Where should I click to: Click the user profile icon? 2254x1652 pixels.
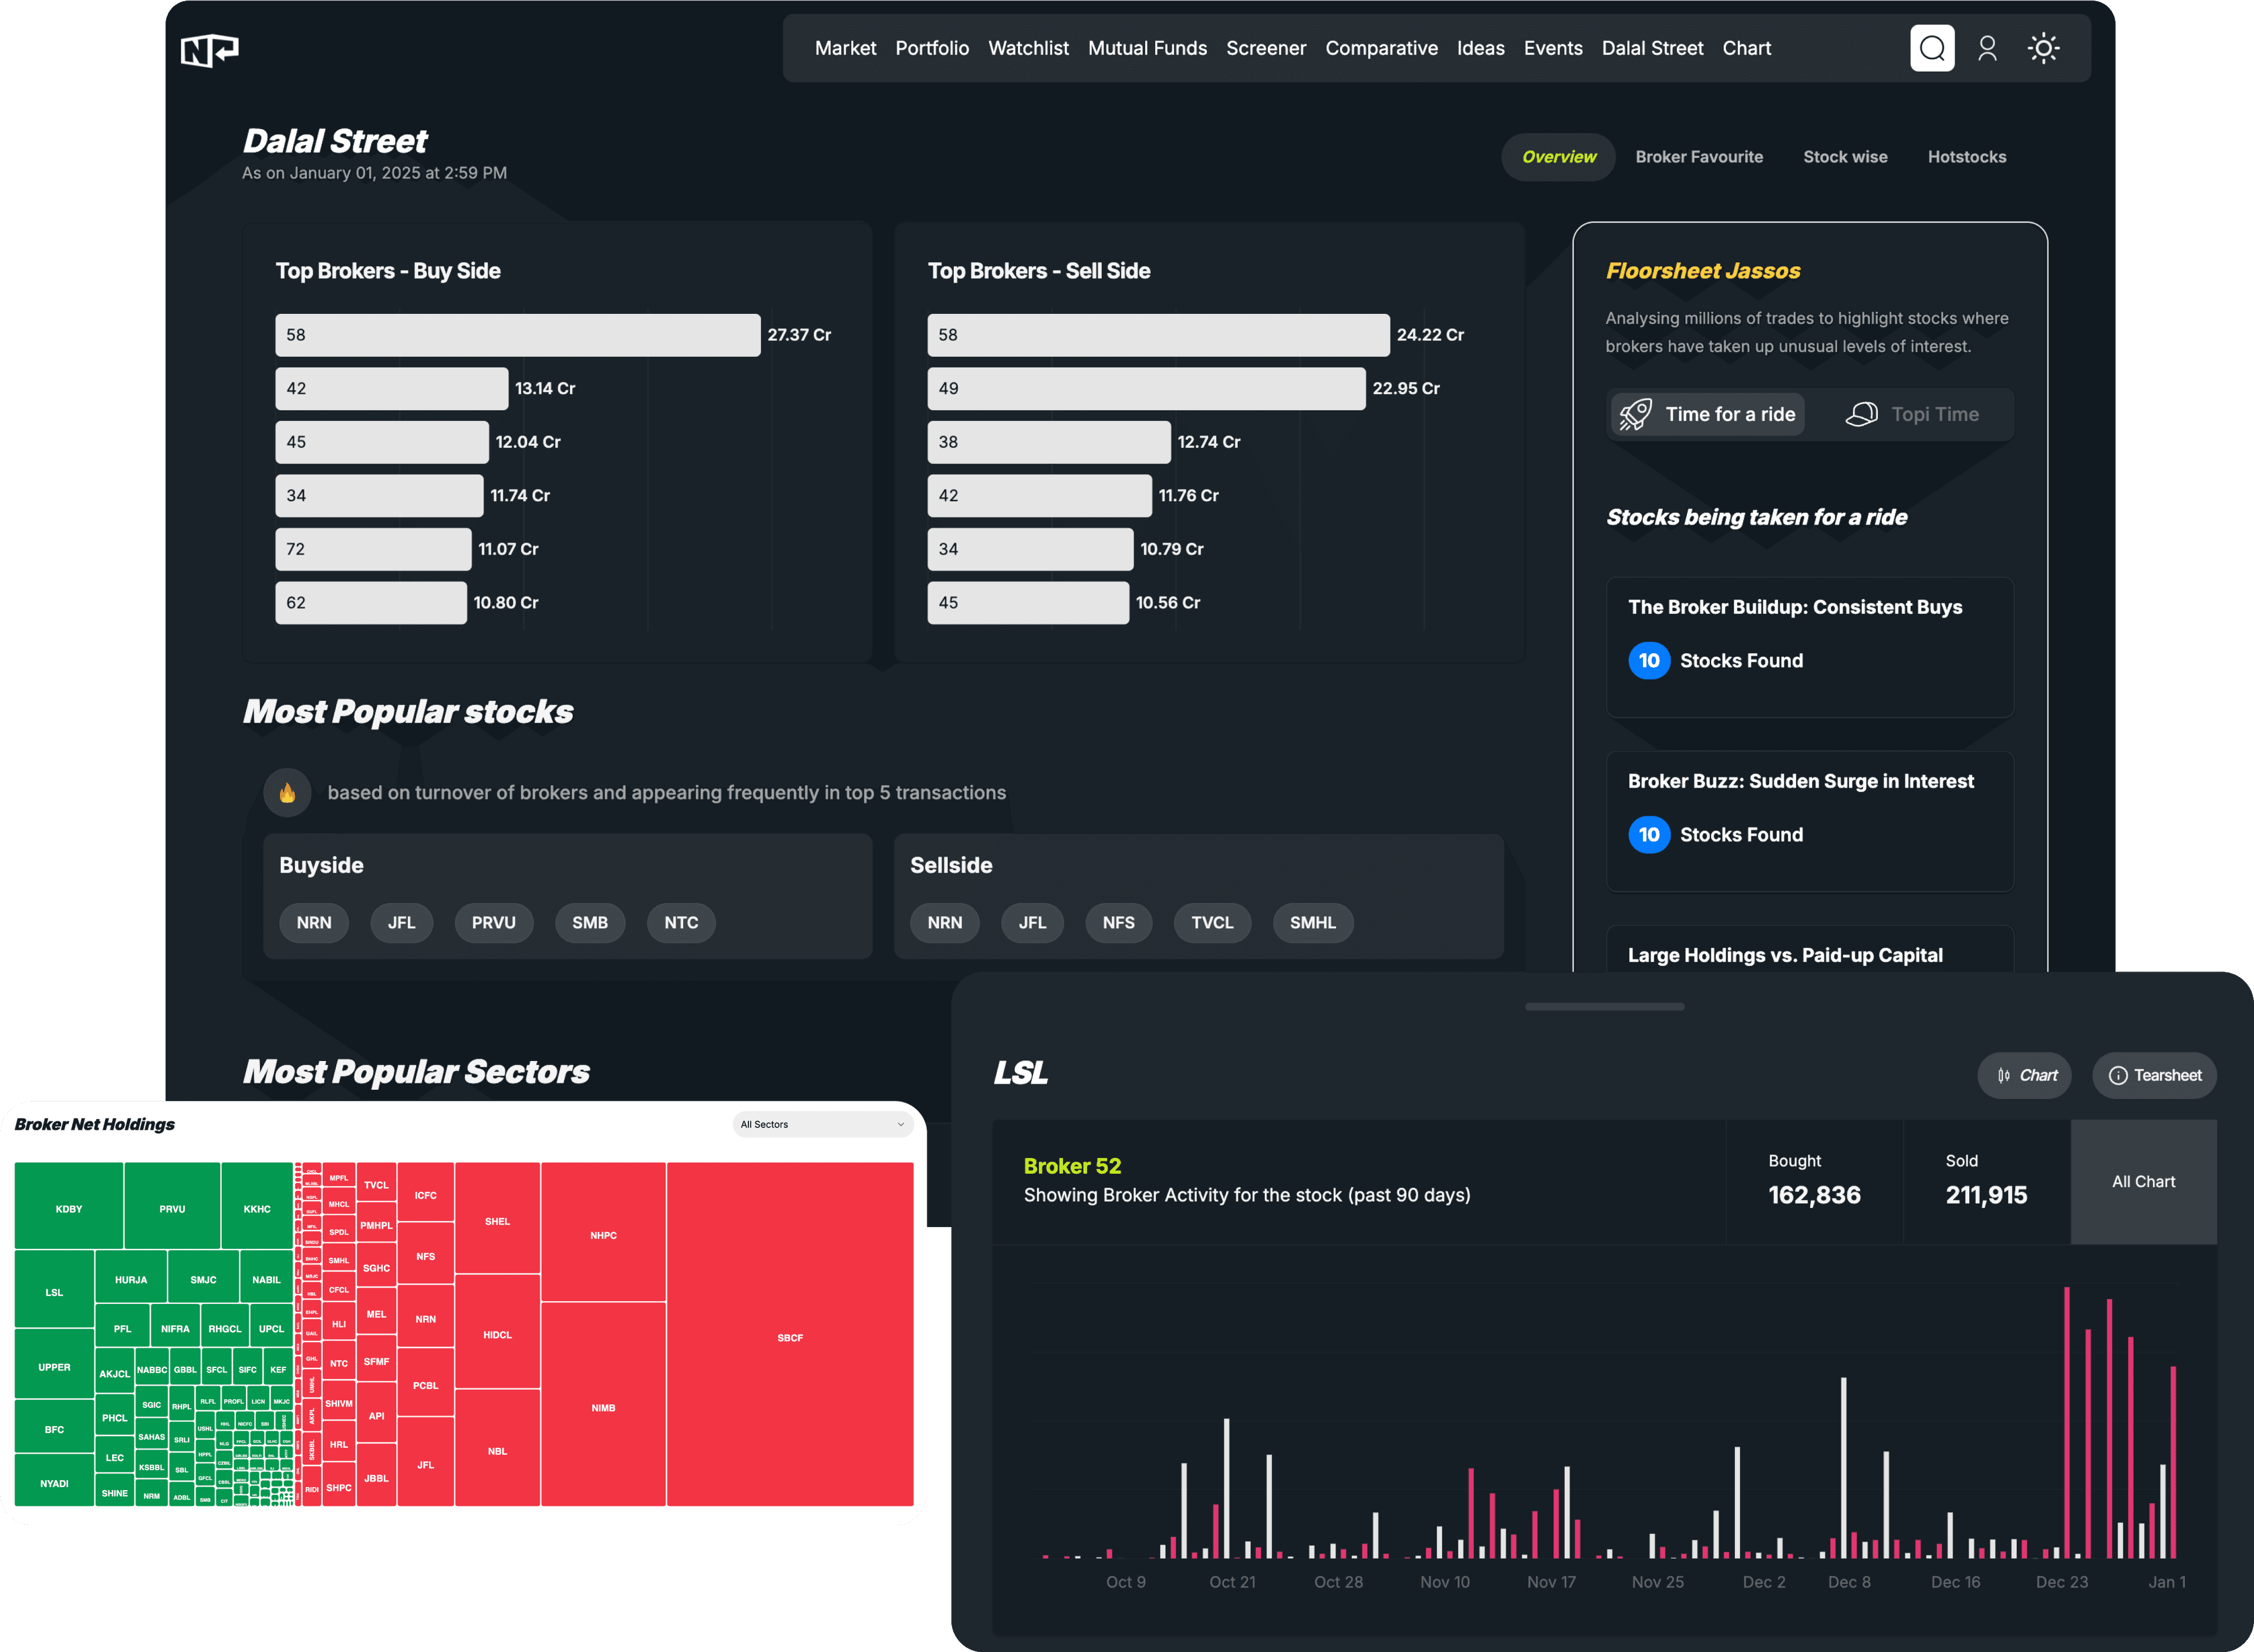(x=1988, y=48)
